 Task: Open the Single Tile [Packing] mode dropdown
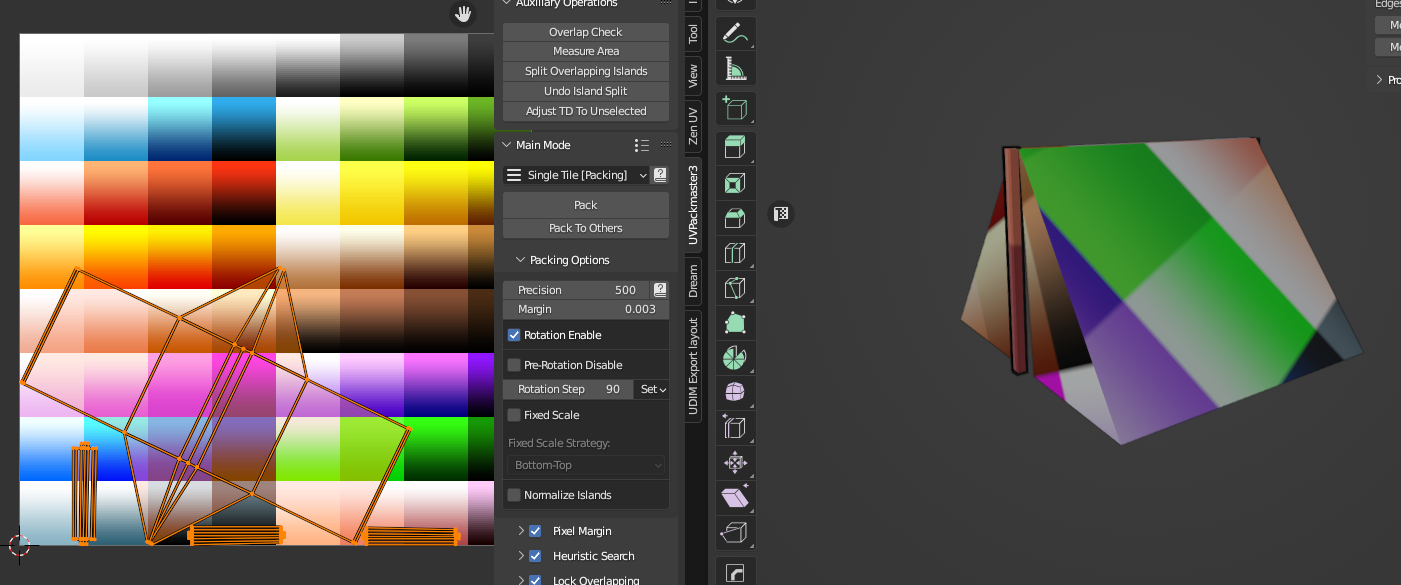coord(576,175)
